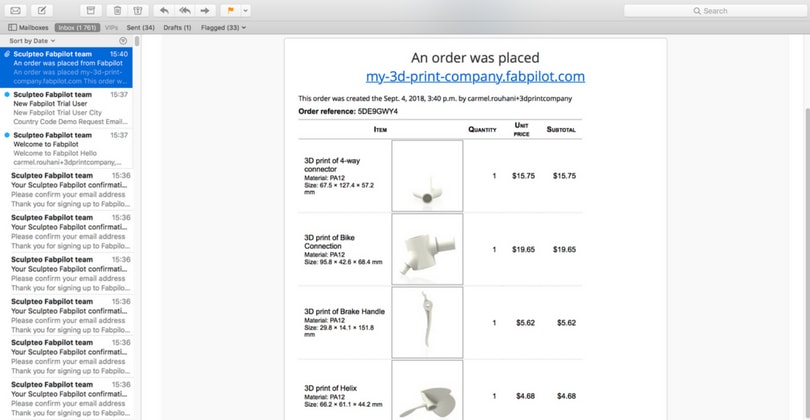Click the message list filter icon

pyautogui.click(x=123, y=41)
